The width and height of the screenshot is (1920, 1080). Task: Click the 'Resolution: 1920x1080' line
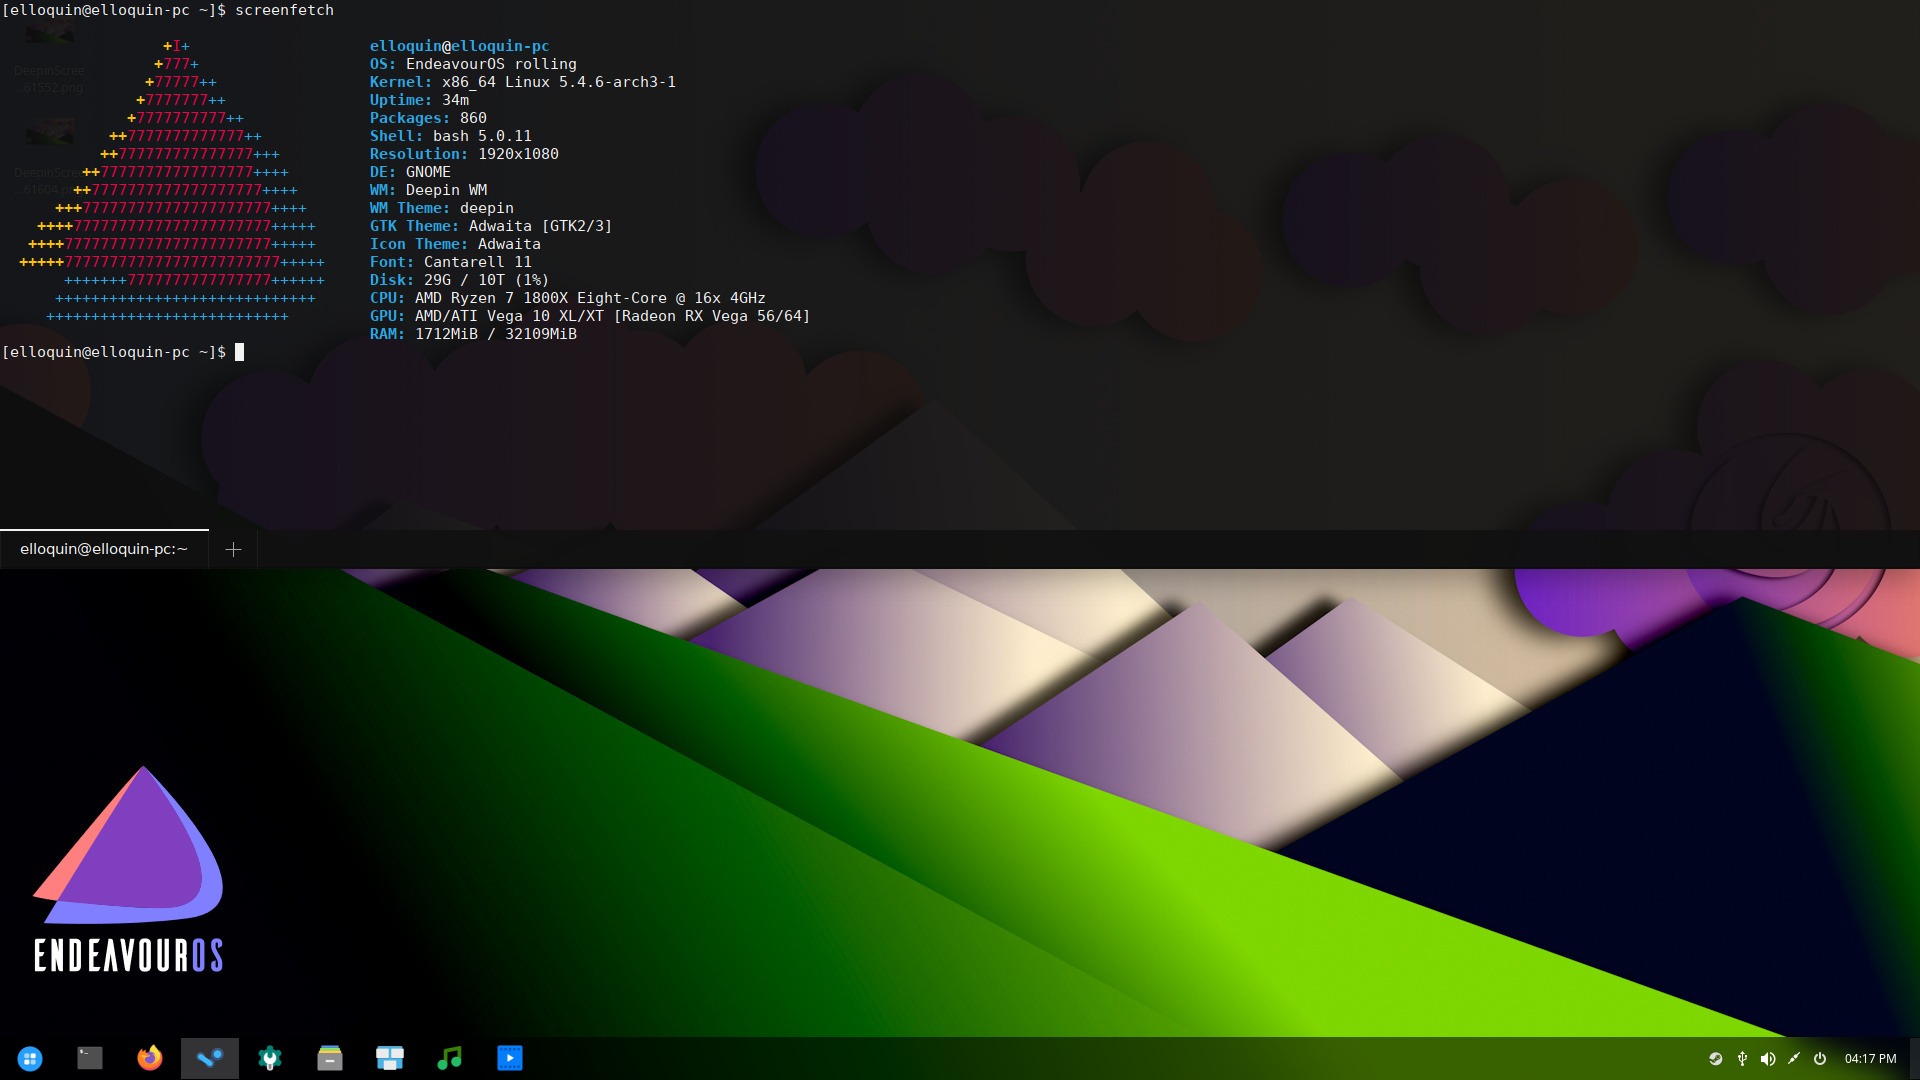[x=464, y=154]
